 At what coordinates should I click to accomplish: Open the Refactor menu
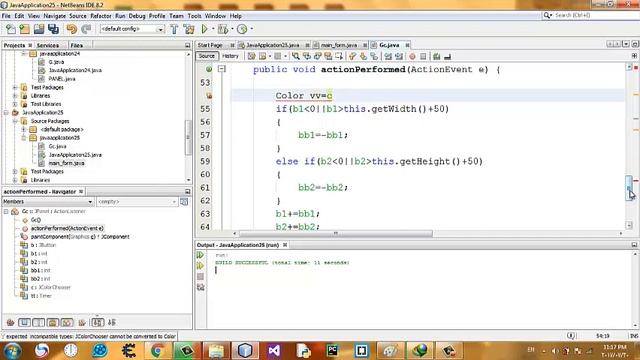(100, 16)
